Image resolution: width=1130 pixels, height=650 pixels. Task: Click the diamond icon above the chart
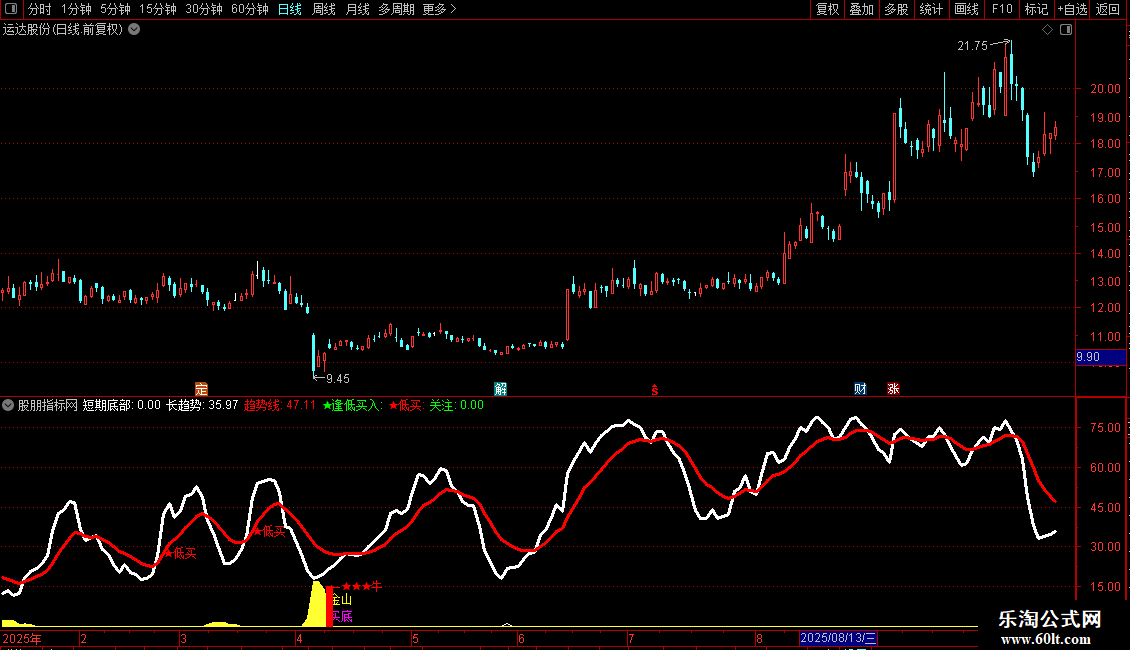pyautogui.click(x=1047, y=30)
